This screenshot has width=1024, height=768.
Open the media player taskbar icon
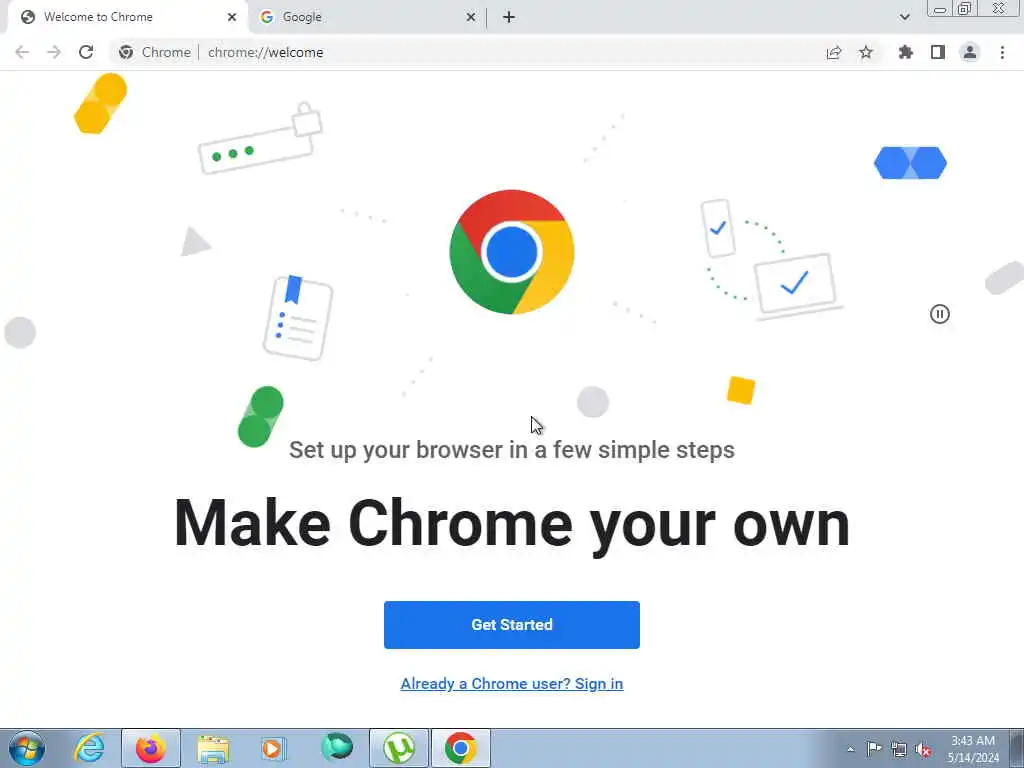click(x=274, y=748)
